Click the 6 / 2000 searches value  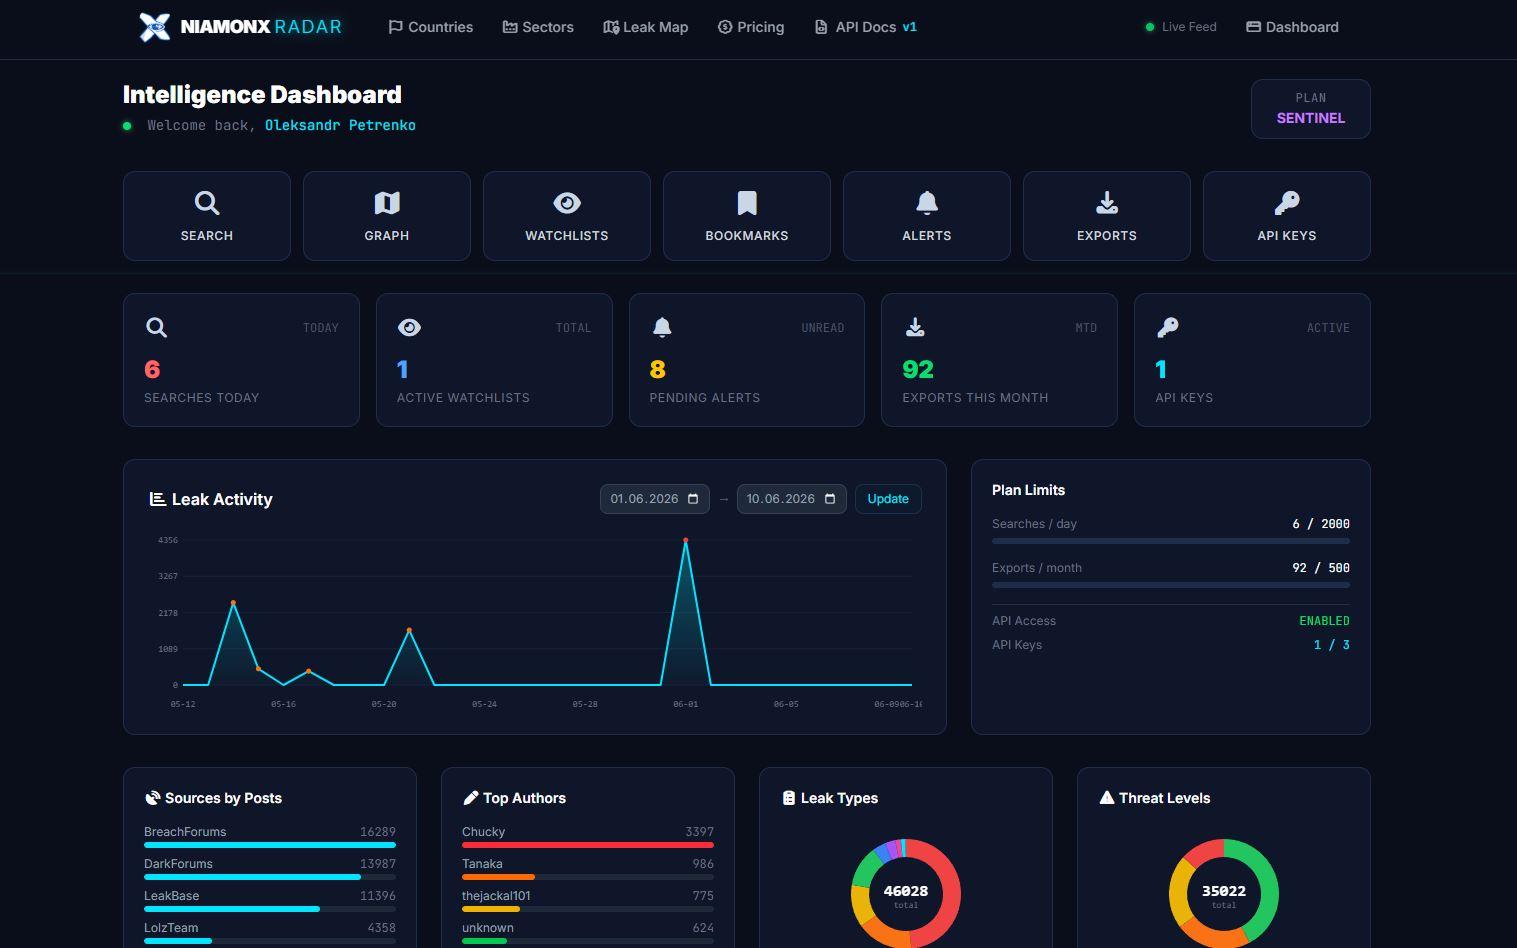[x=1321, y=524]
